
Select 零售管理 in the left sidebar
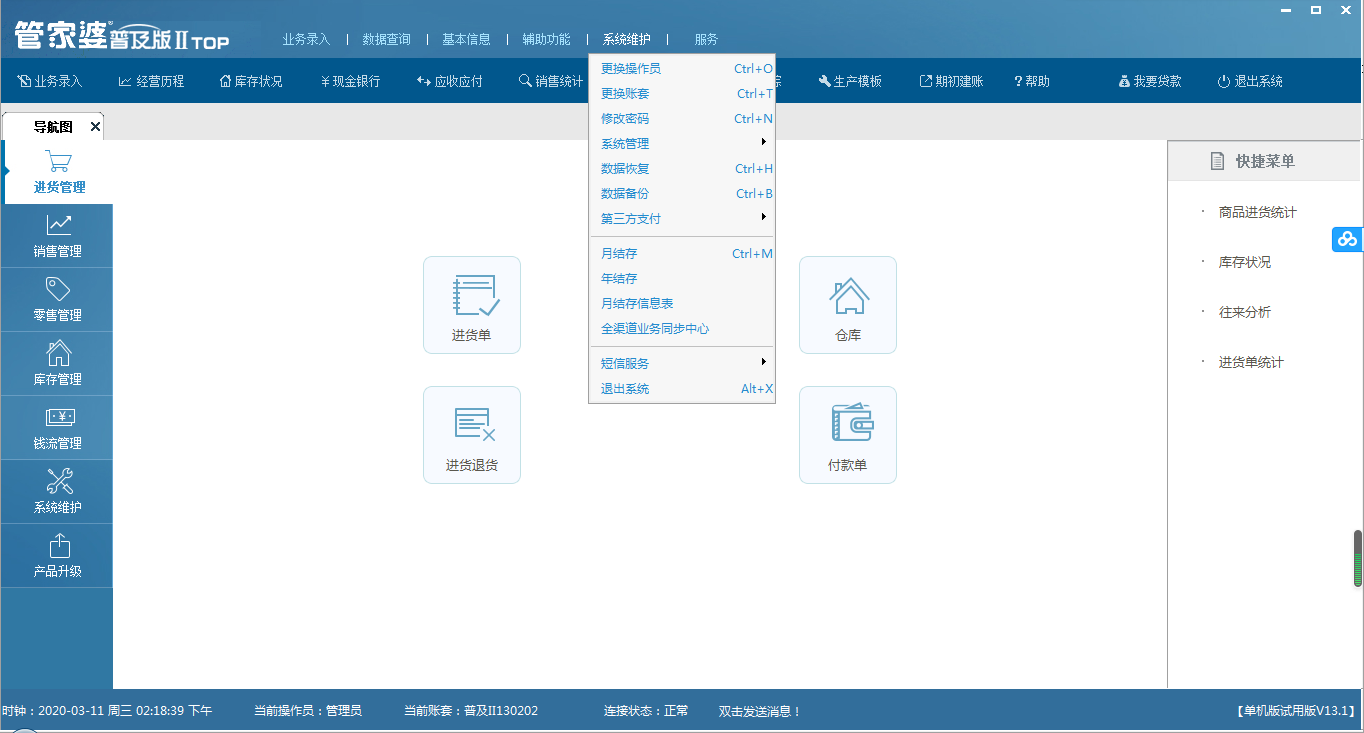57,300
